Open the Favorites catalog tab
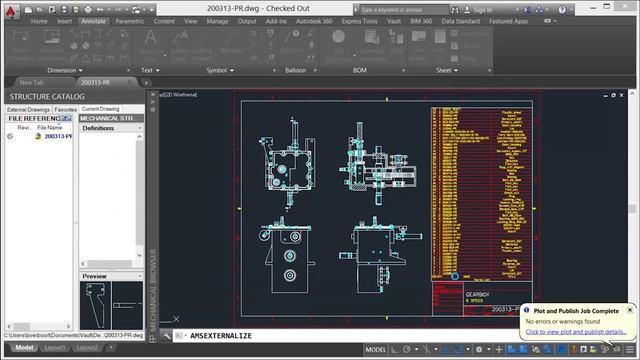Screen dimensions: 640x360 (65, 109)
